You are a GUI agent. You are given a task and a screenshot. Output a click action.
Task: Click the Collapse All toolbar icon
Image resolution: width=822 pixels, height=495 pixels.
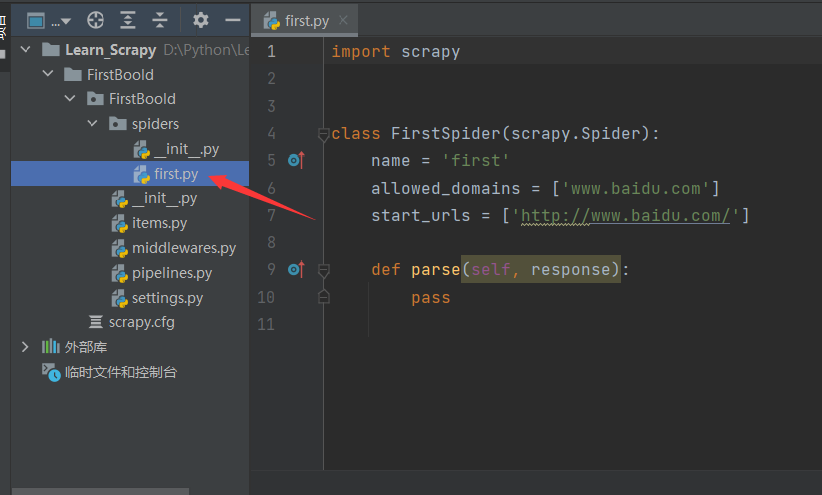(x=159, y=20)
